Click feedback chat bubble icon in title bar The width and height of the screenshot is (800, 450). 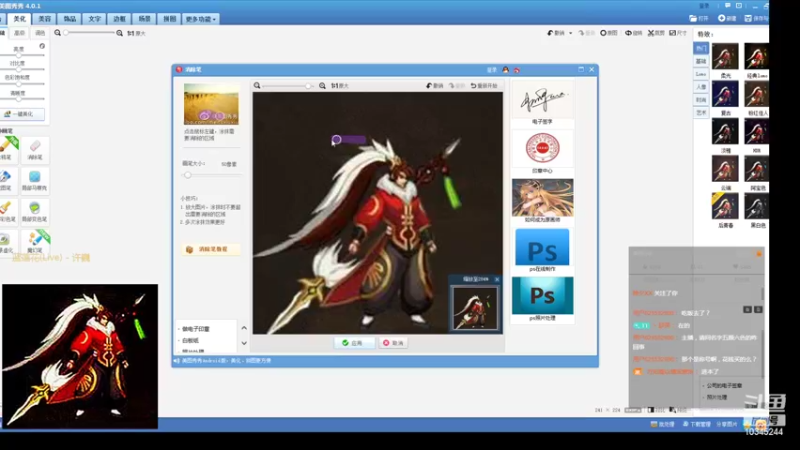pos(728,6)
